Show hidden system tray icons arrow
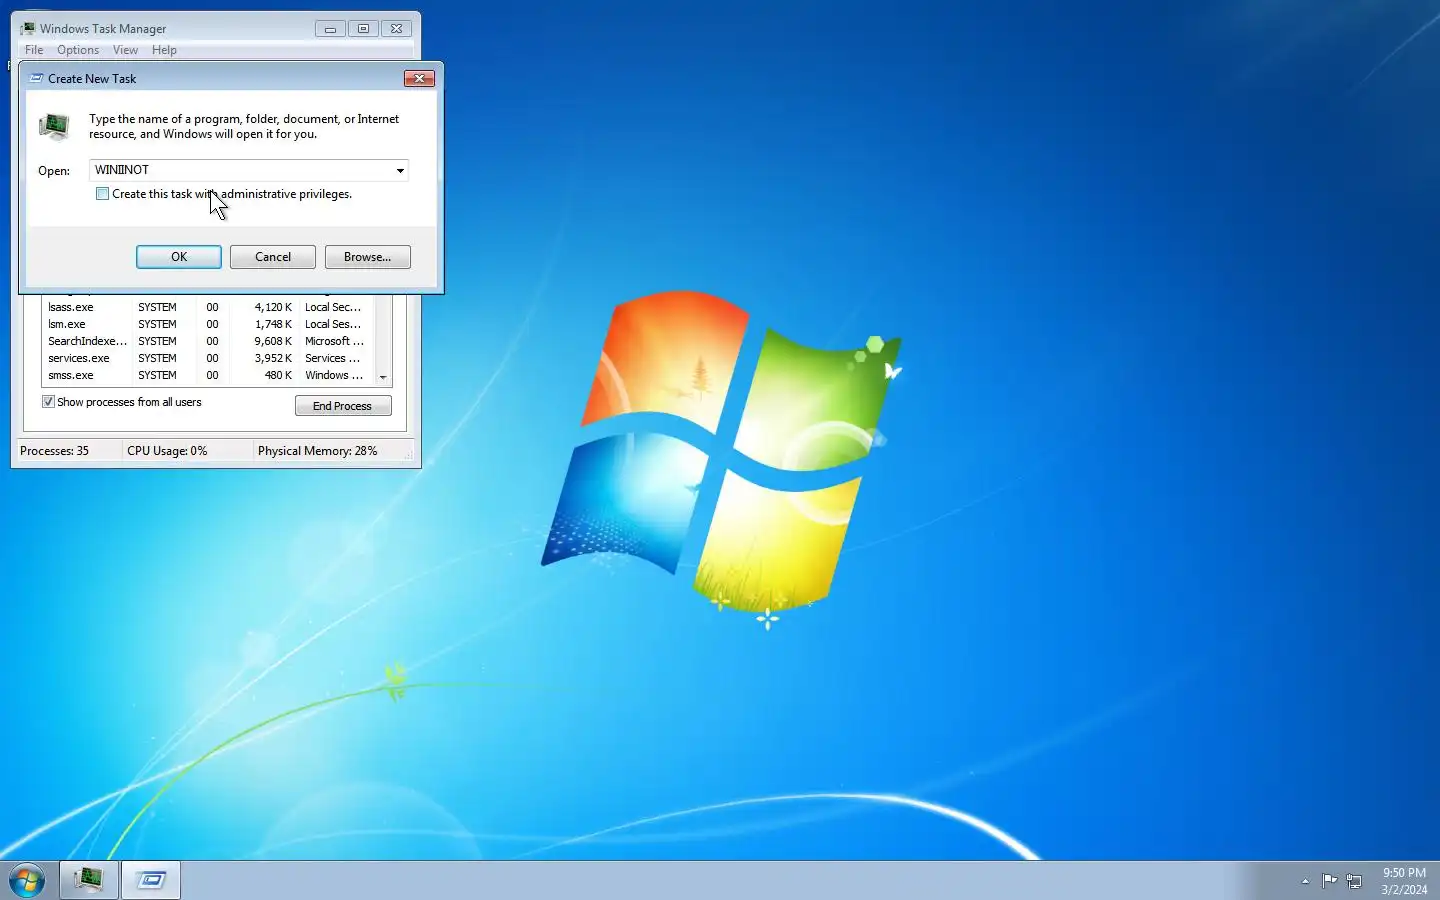Screen dimensions: 1440x900 click(x=1305, y=881)
